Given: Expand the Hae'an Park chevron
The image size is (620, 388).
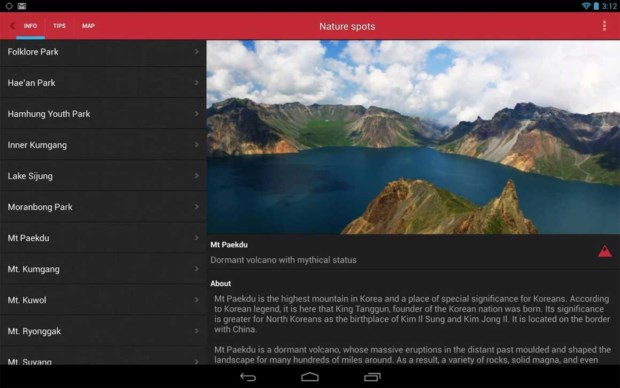Looking at the screenshot, I should click(197, 83).
